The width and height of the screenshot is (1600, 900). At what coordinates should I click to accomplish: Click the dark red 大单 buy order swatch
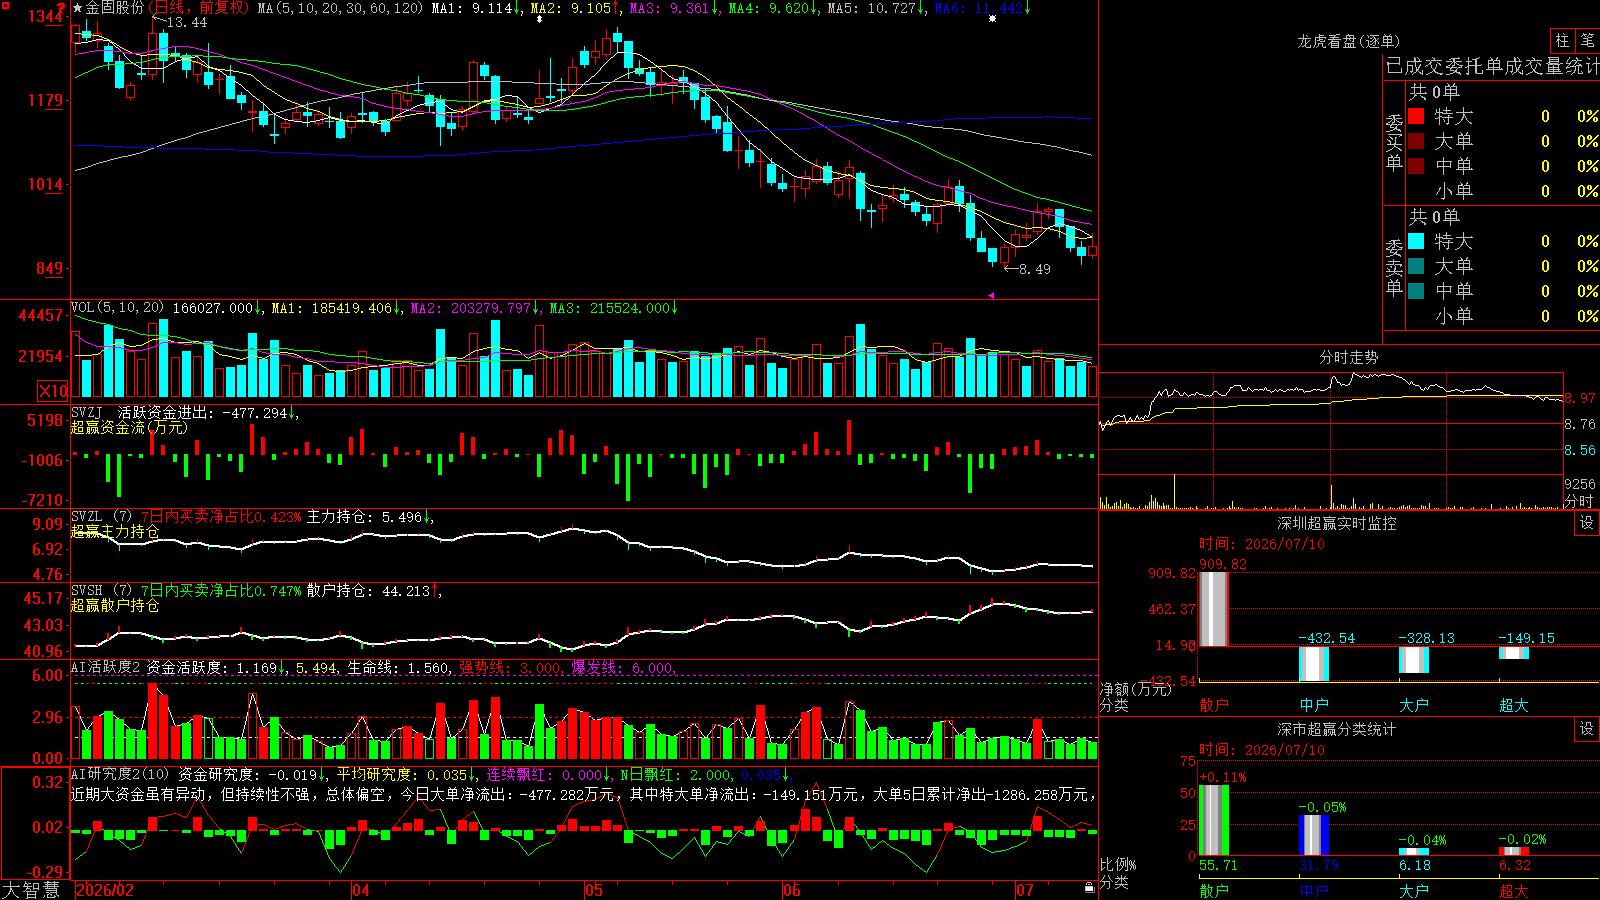pyautogui.click(x=1416, y=141)
